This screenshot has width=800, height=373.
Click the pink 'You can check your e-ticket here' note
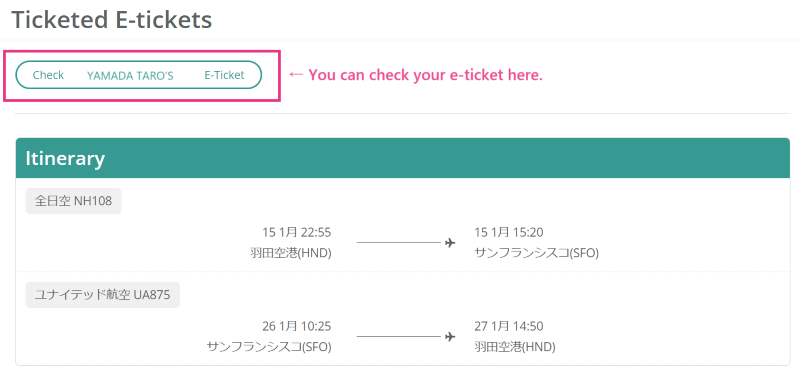coord(416,75)
